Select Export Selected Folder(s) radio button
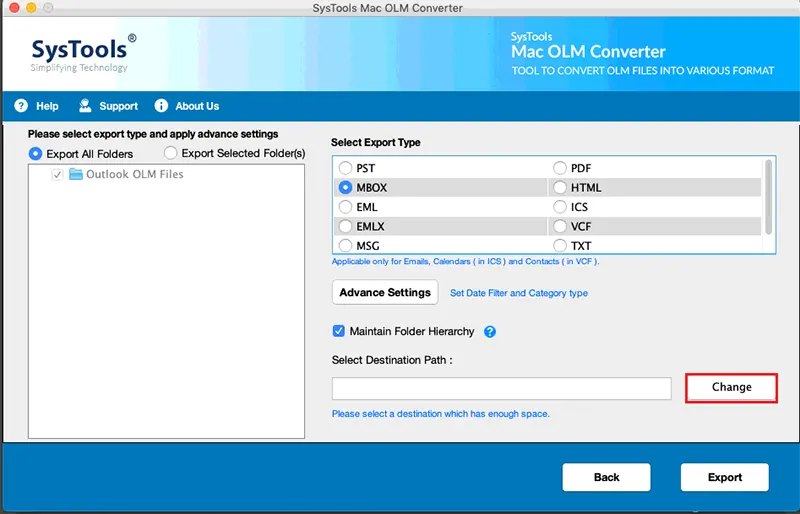Image resolution: width=800 pixels, height=514 pixels. (x=170, y=153)
